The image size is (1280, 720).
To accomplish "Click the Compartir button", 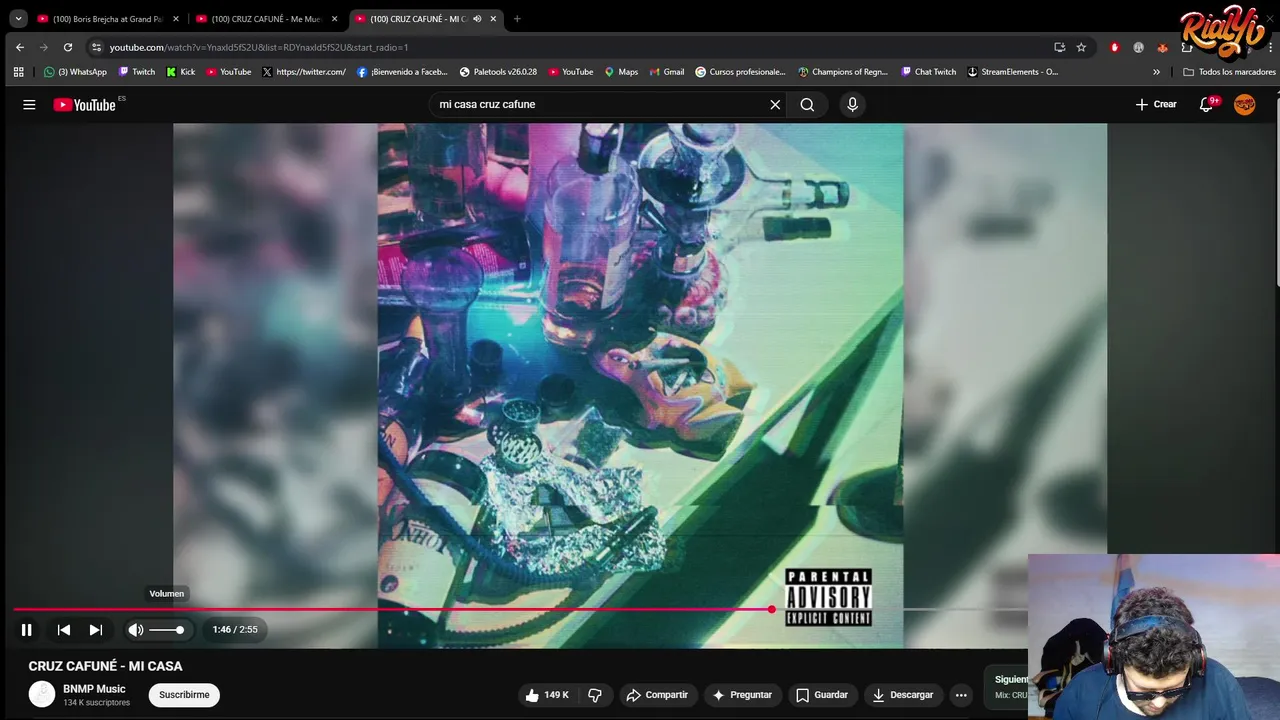I will (657, 695).
